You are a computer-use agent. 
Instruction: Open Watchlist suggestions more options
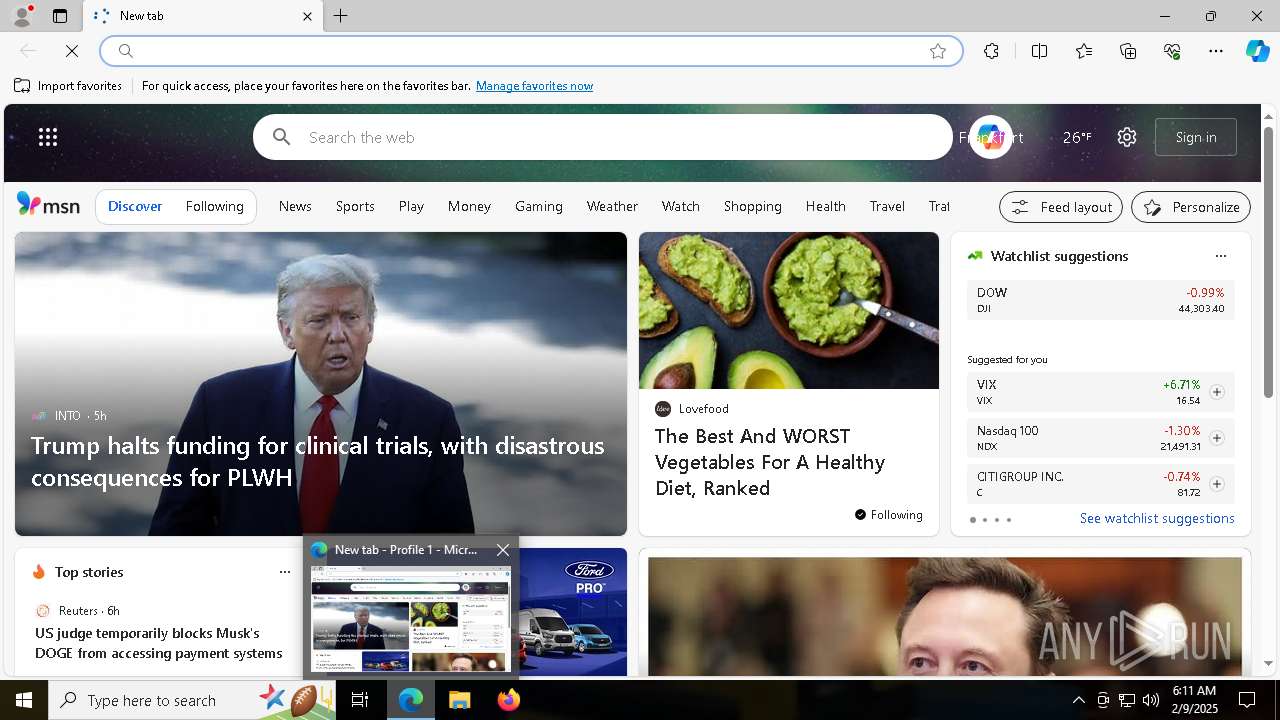click(1221, 256)
